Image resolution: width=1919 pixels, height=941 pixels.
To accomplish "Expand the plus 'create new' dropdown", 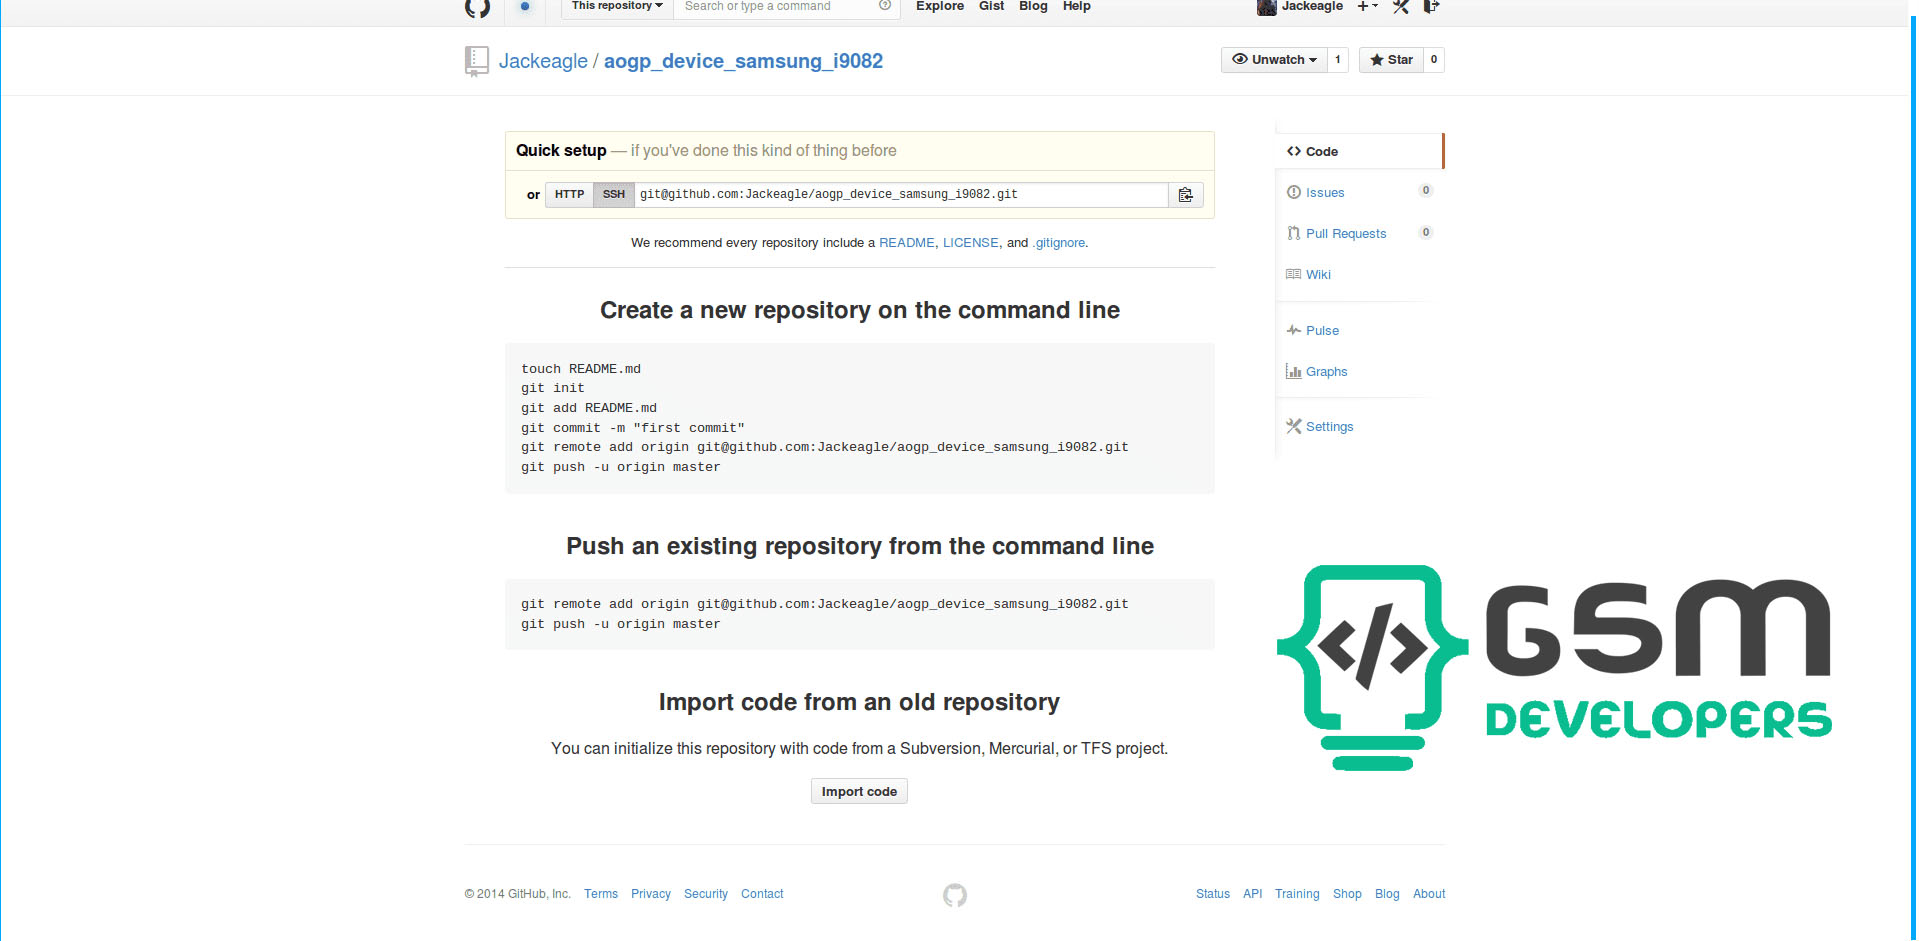I will click(x=1367, y=6).
